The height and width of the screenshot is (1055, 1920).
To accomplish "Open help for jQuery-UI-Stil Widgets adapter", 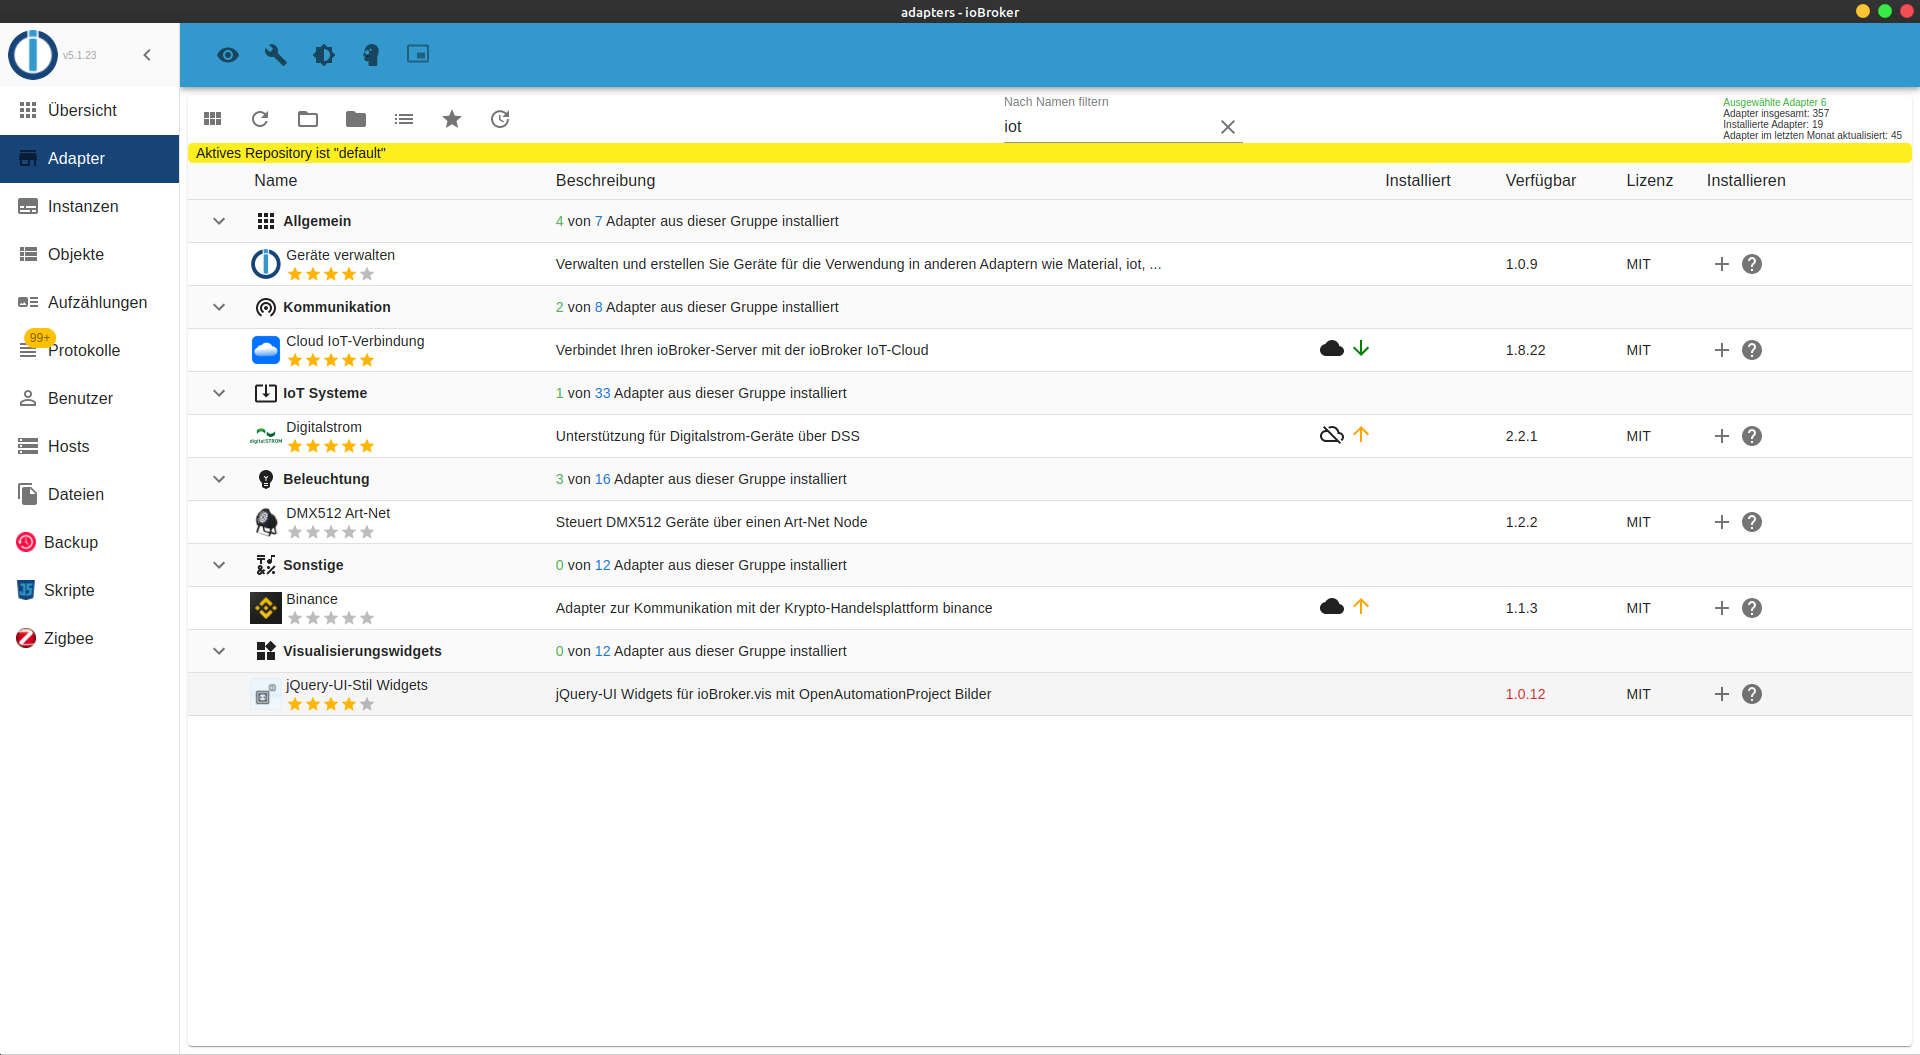I will click(x=1752, y=694).
